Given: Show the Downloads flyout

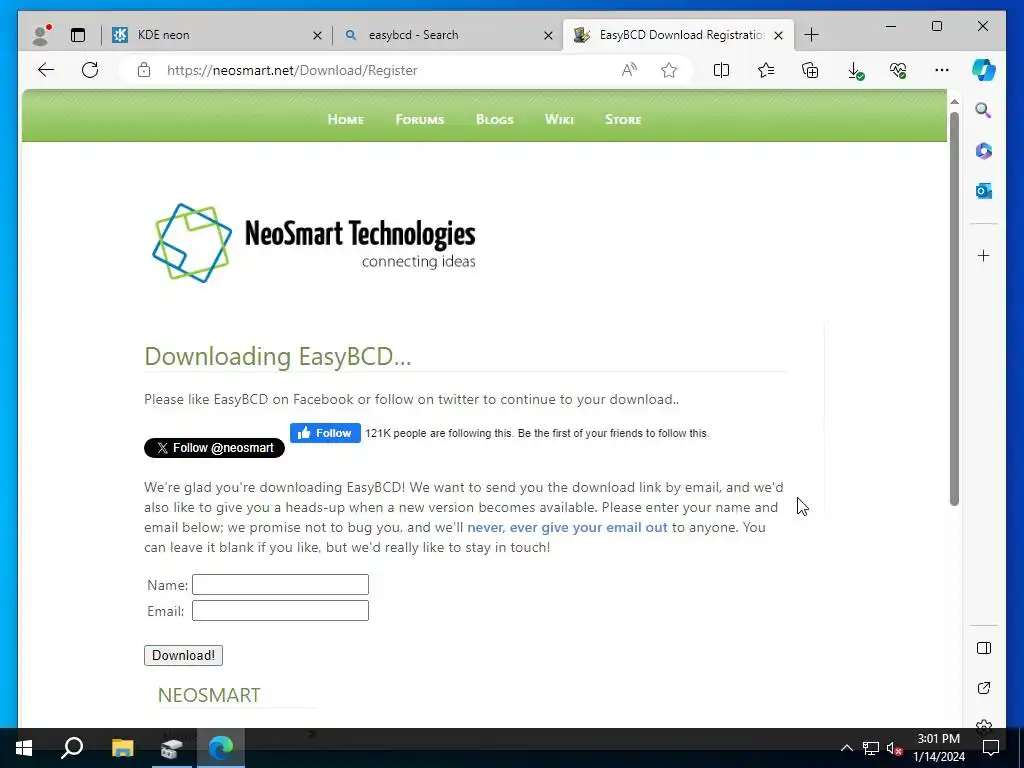Looking at the screenshot, I should 855,71.
